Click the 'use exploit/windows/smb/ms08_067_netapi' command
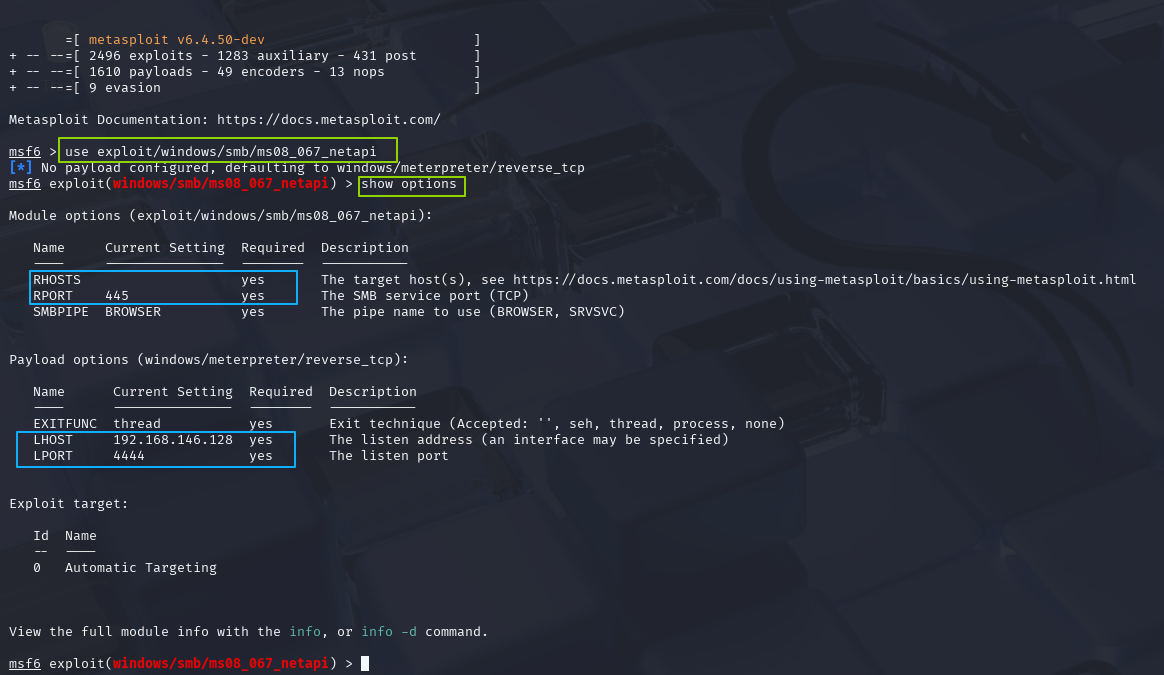The height and width of the screenshot is (675, 1164). pyautogui.click(x=220, y=151)
